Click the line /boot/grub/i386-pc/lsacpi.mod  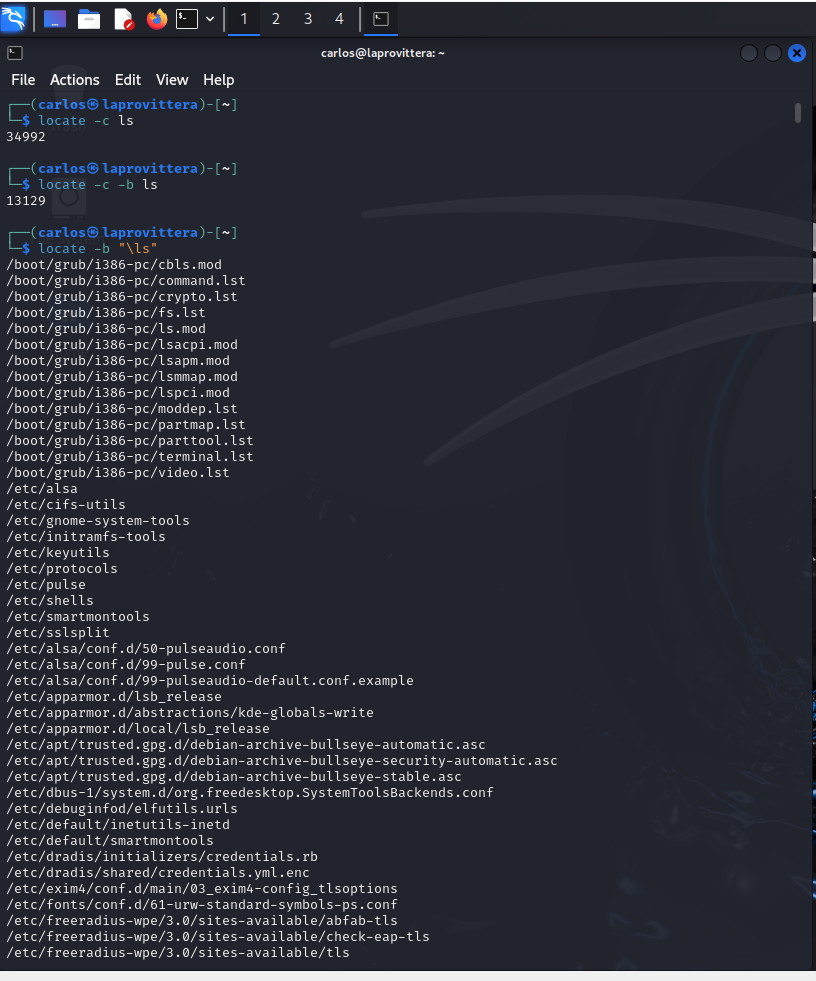pyautogui.click(x=122, y=344)
